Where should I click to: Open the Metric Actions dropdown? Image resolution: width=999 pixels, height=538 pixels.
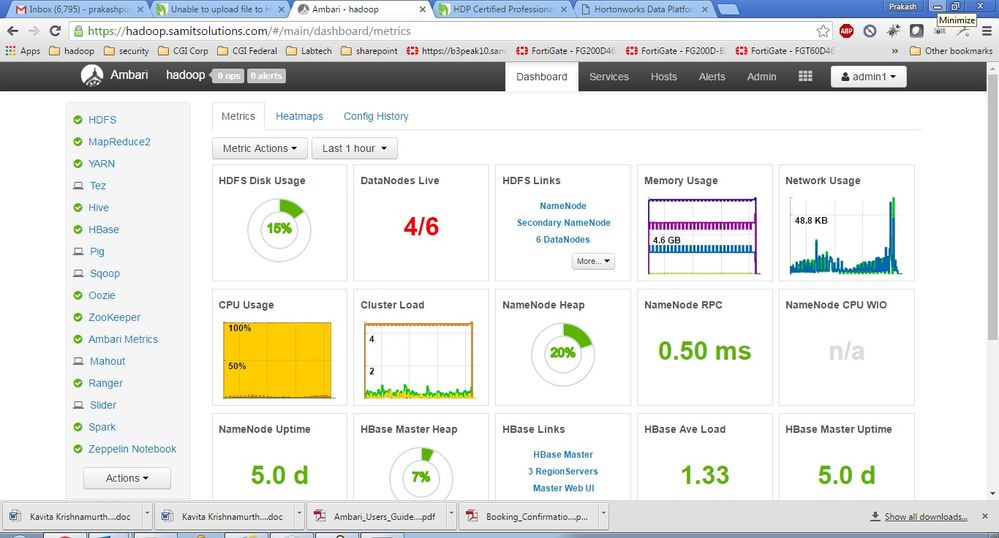[260, 149]
